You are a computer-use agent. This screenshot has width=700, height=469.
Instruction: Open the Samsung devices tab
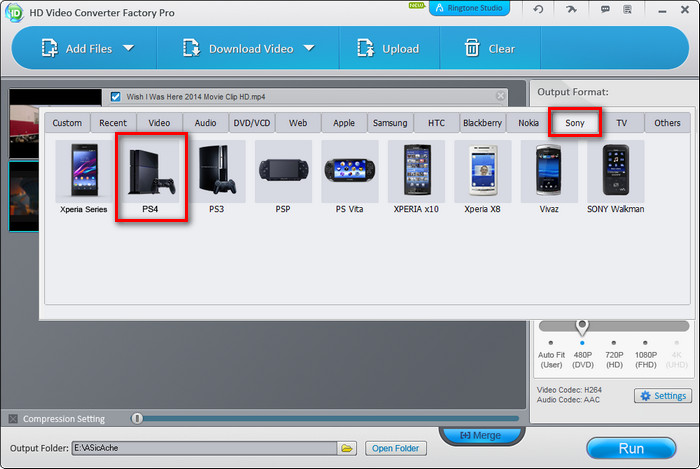click(x=389, y=123)
